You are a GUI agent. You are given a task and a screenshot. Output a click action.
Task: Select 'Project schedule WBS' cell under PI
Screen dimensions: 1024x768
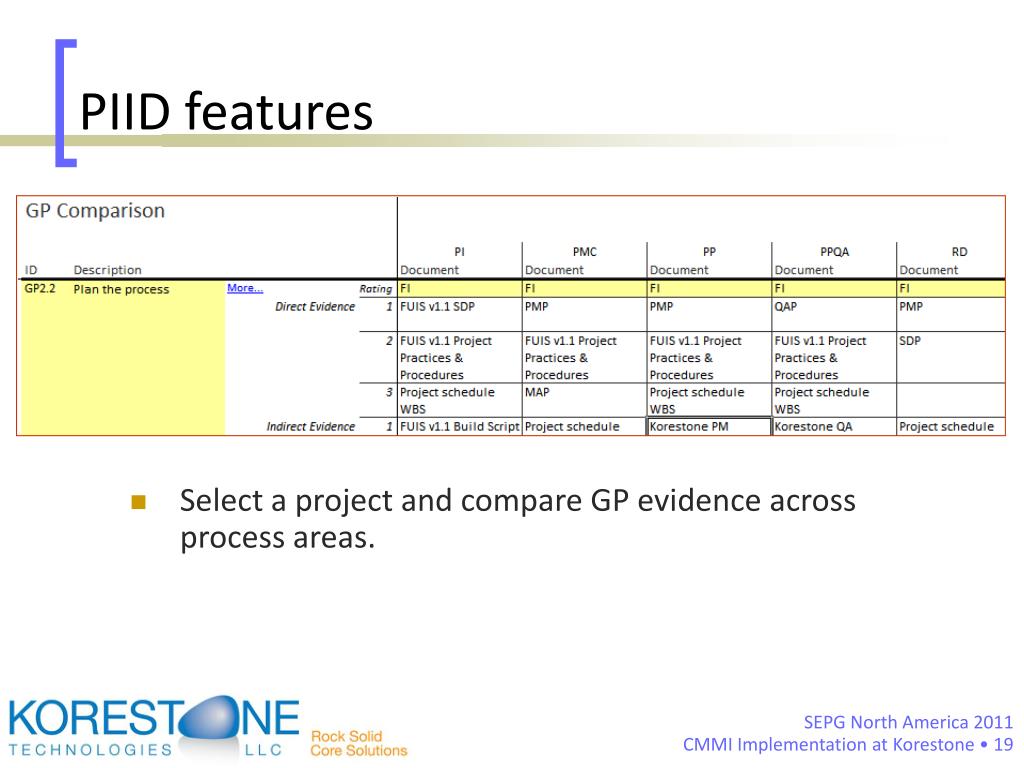tap(460, 400)
